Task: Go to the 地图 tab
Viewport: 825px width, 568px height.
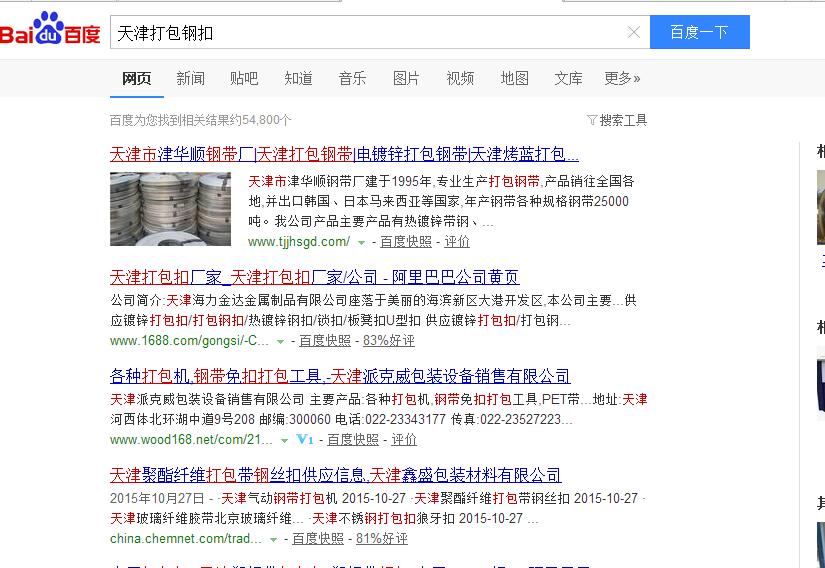Action: [x=514, y=78]
